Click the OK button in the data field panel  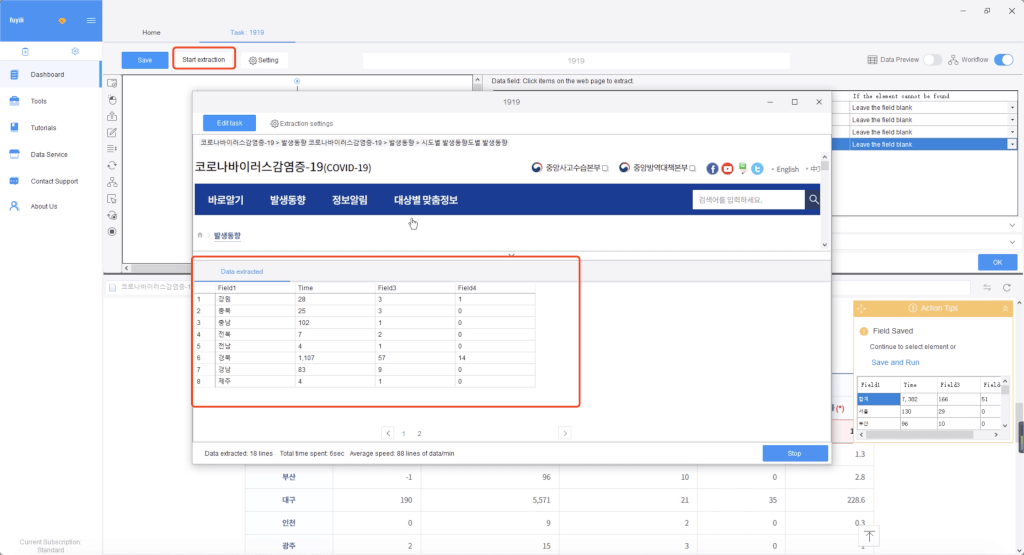[x=997, y=262]
